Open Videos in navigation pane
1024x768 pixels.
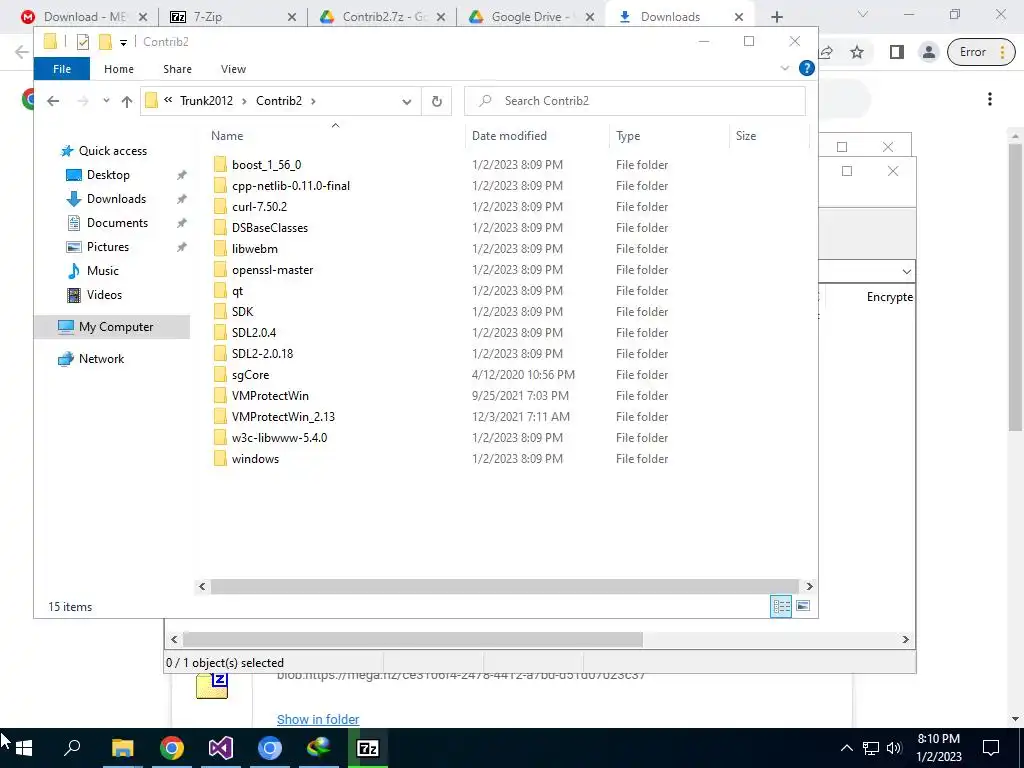click(x=104, y=295)
